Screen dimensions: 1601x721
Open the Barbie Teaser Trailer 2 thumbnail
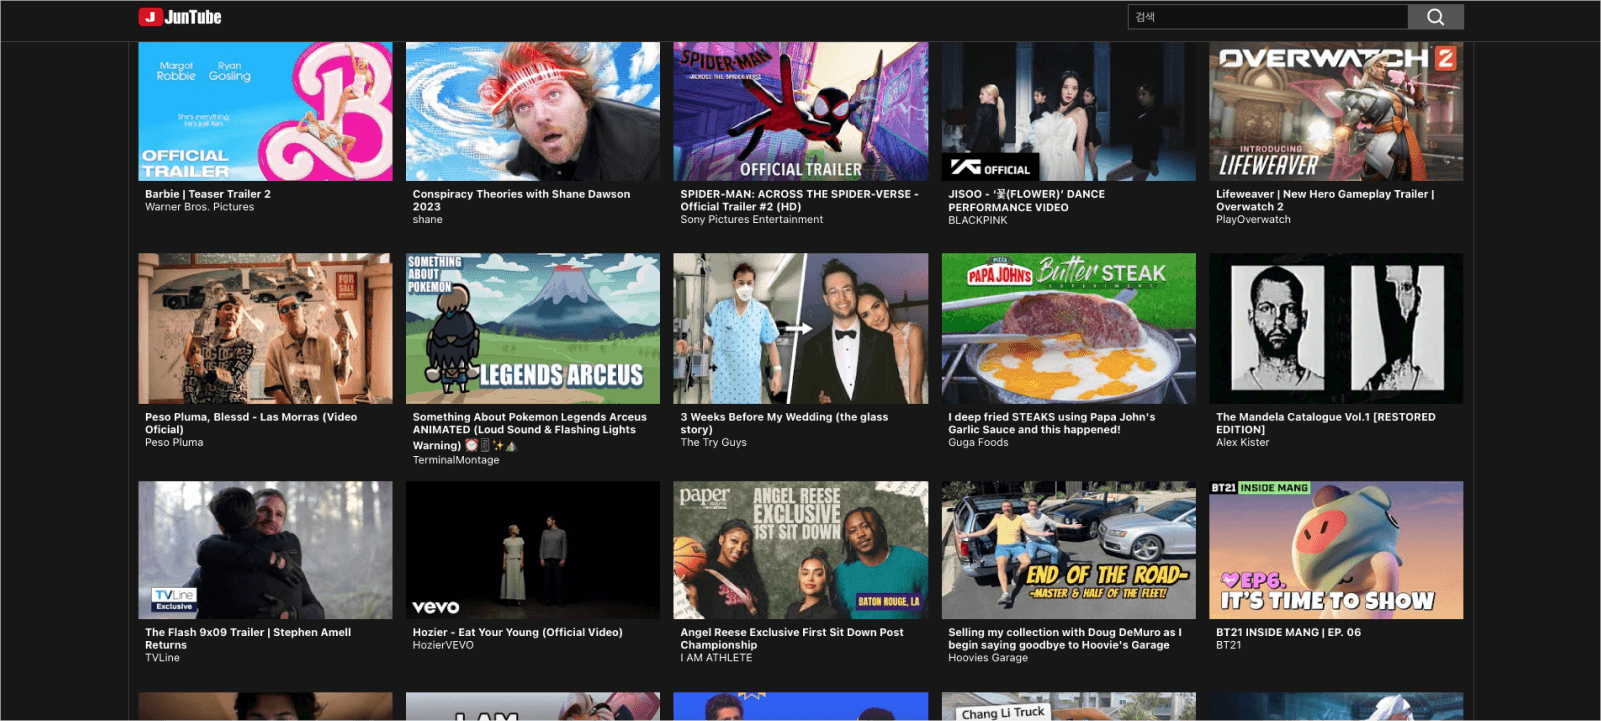[x=265, y=111]
